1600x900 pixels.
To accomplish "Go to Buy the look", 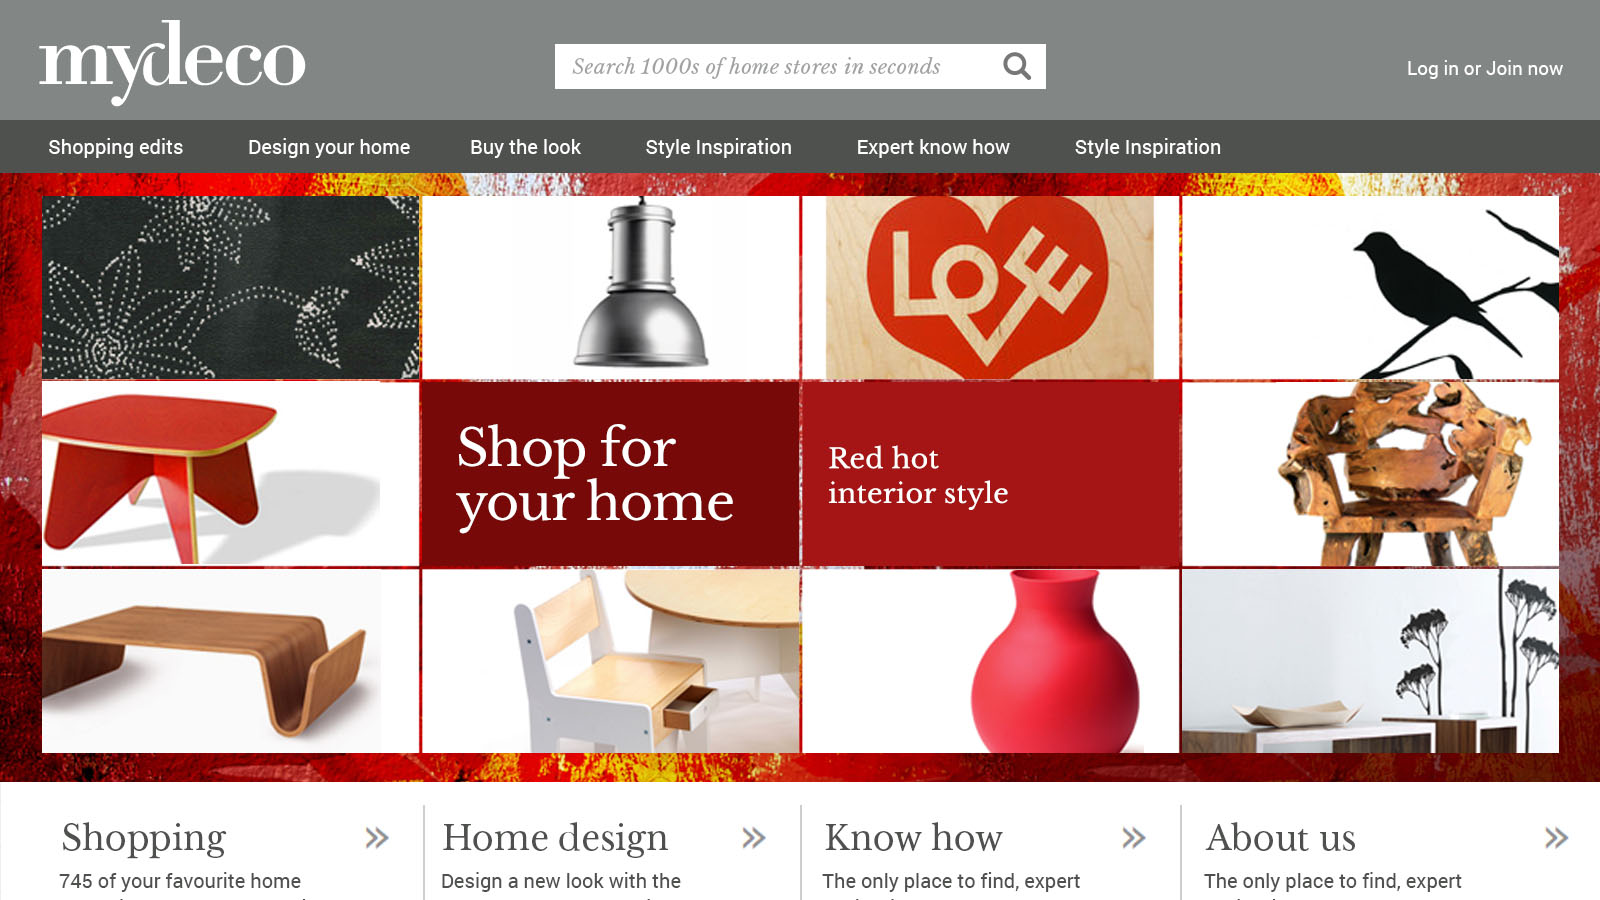I will pyautogui.click(x=526, y=147).
